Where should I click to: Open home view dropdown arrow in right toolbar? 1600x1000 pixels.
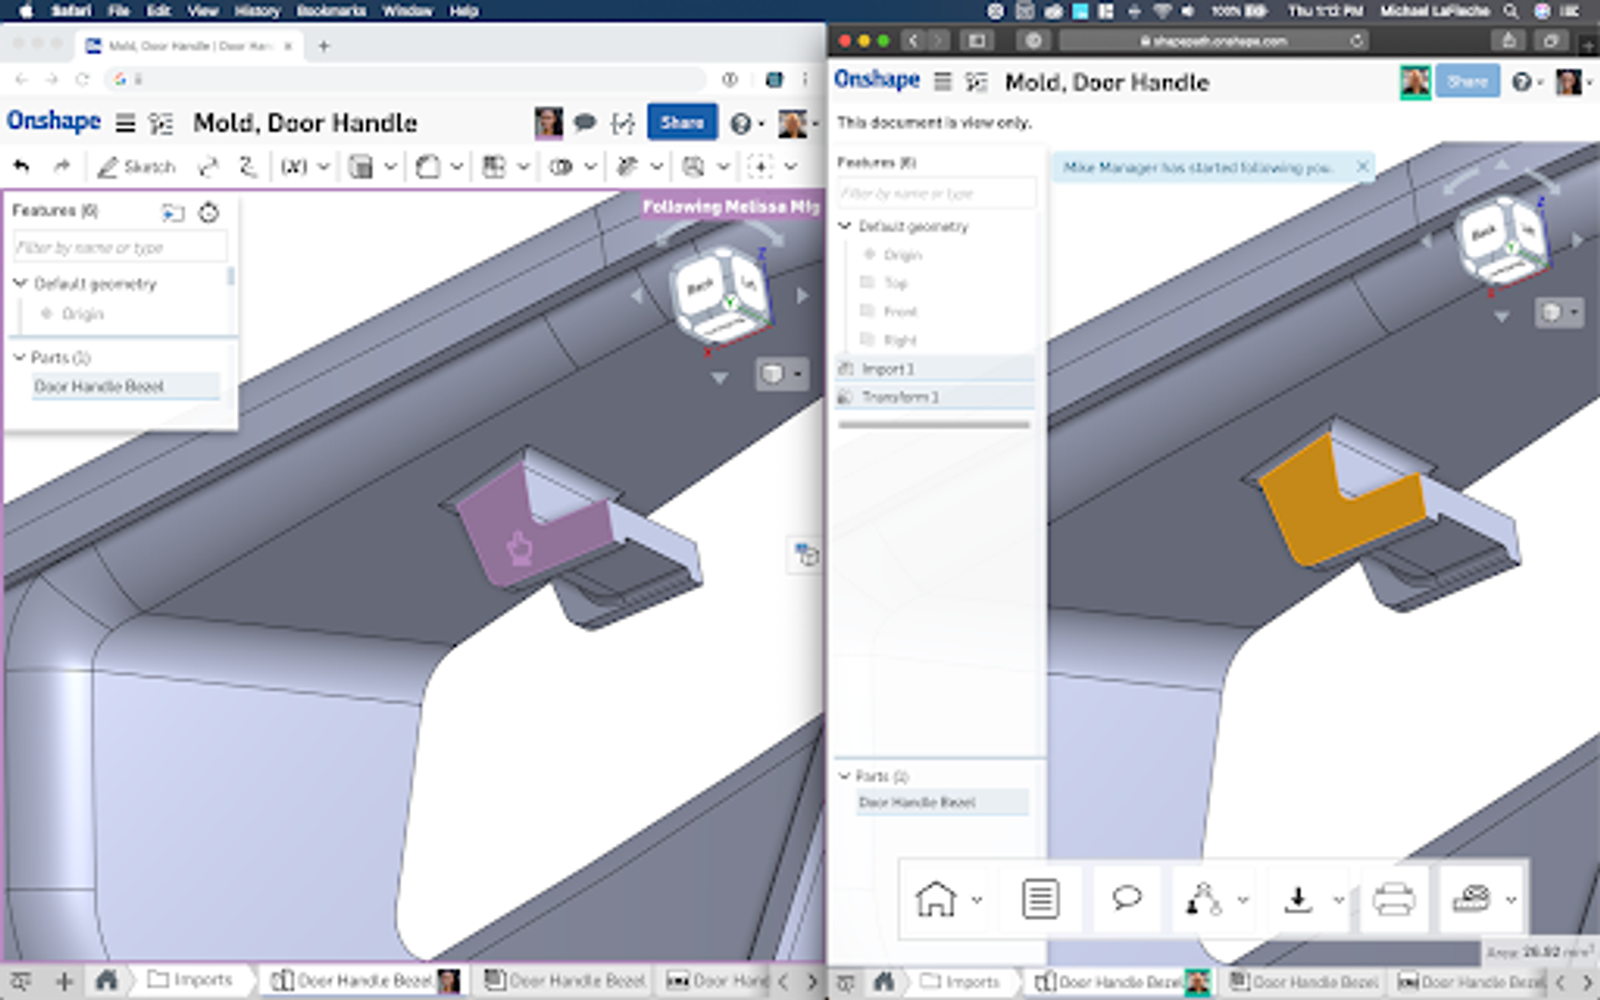click(x=977, y=900)
